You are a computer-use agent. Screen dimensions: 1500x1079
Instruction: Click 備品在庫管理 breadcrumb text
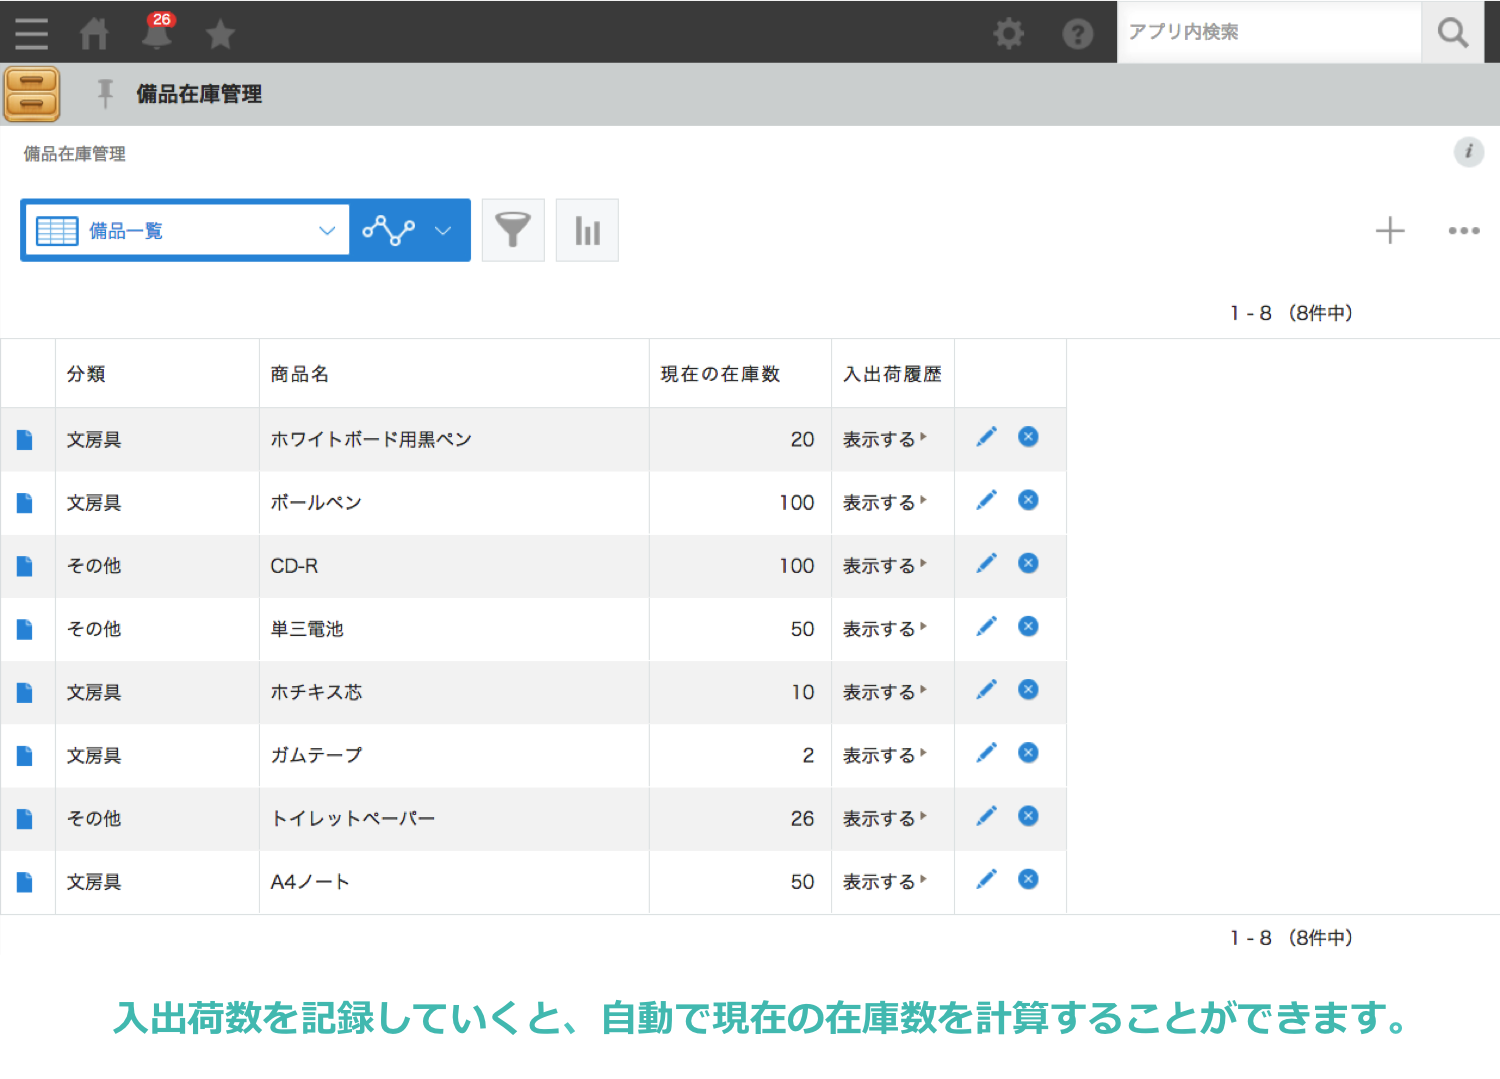75,154
